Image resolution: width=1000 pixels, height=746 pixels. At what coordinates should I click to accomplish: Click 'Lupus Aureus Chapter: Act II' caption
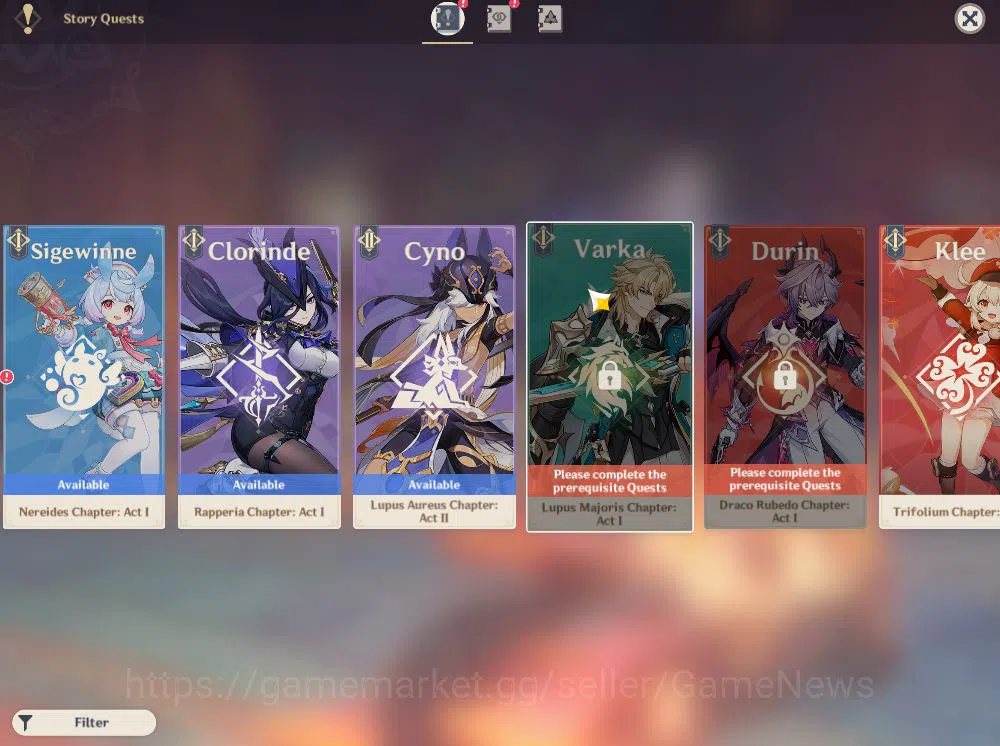tap(434, 511)
